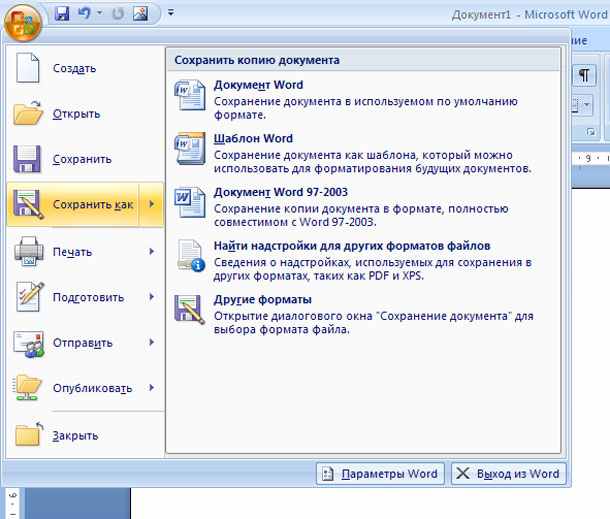Expand the Отправить submenu arrow
610x519 pixels.
(x=152, y=342)
